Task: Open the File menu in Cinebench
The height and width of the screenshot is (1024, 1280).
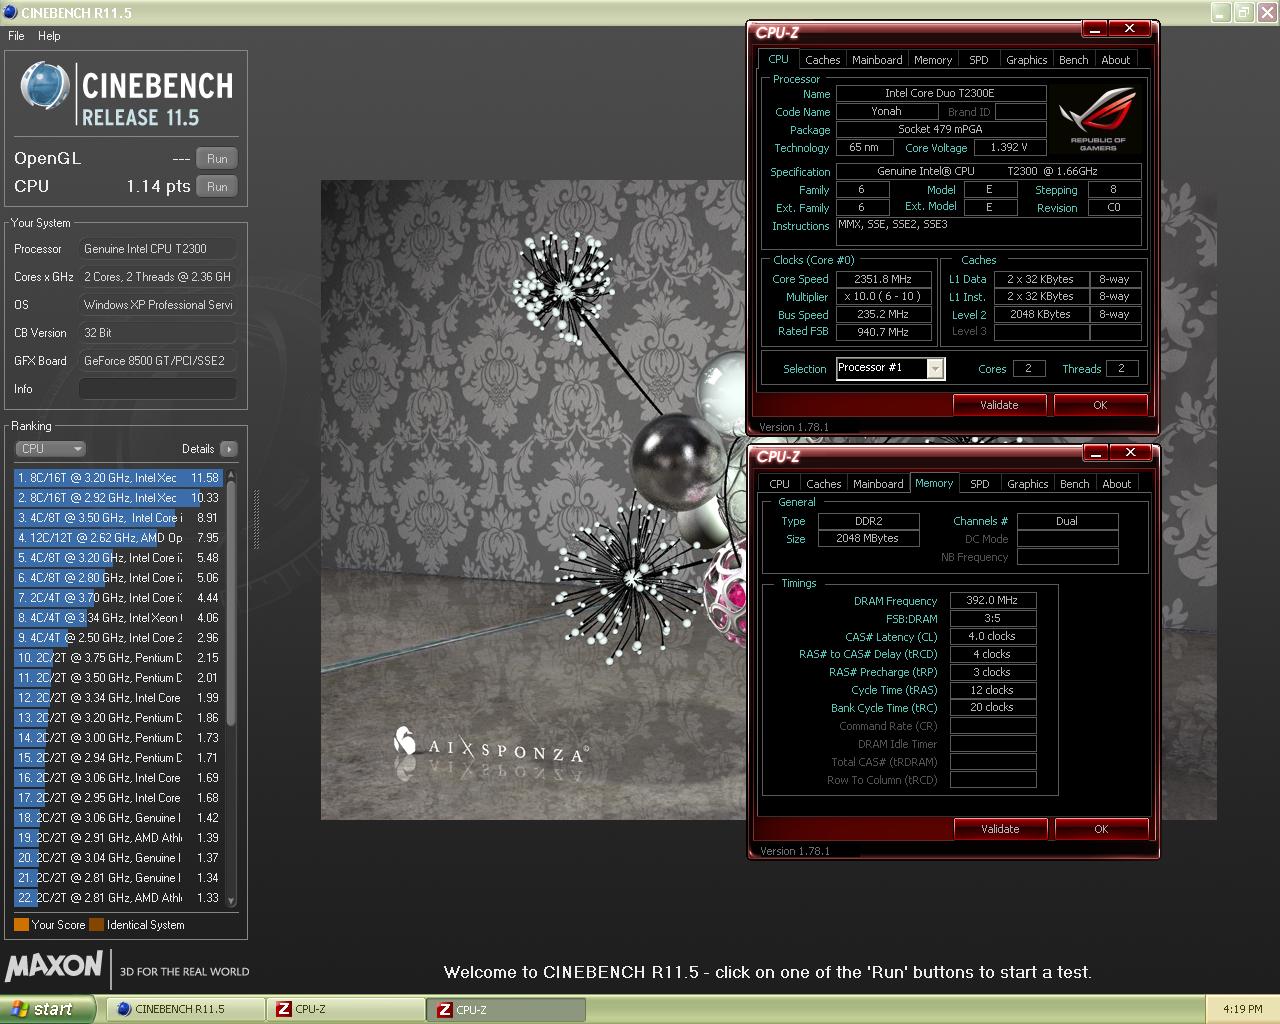Action: click(x=16, y=36)
